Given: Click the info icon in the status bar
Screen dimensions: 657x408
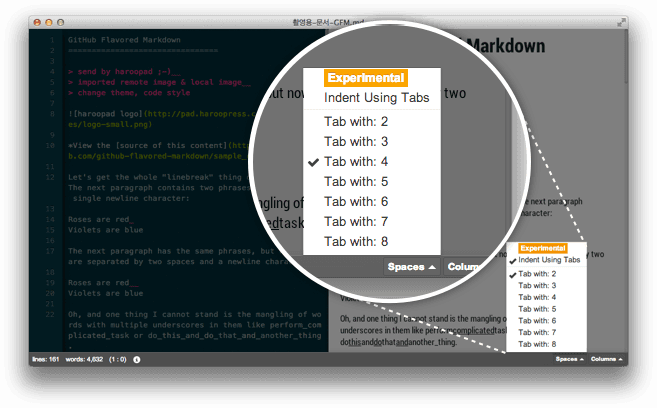Looking at the screenshot, I should coord(137,358).
